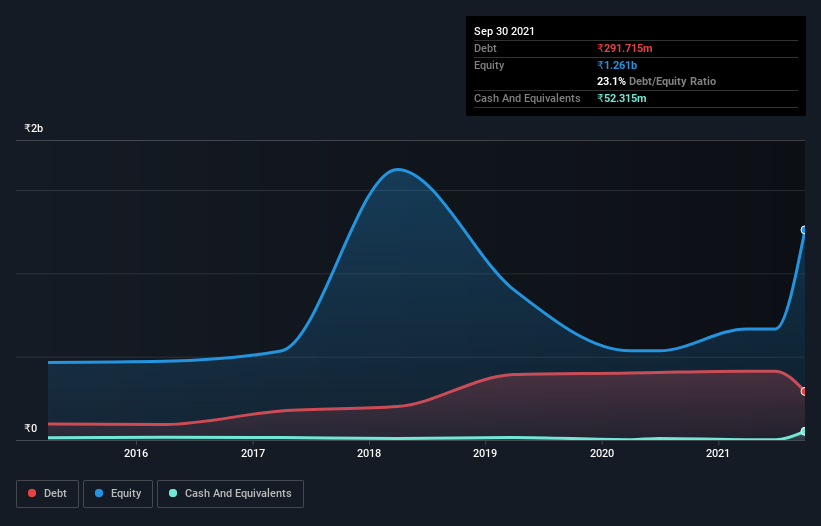Click the 2020 x-axis label

pos(602,453)
